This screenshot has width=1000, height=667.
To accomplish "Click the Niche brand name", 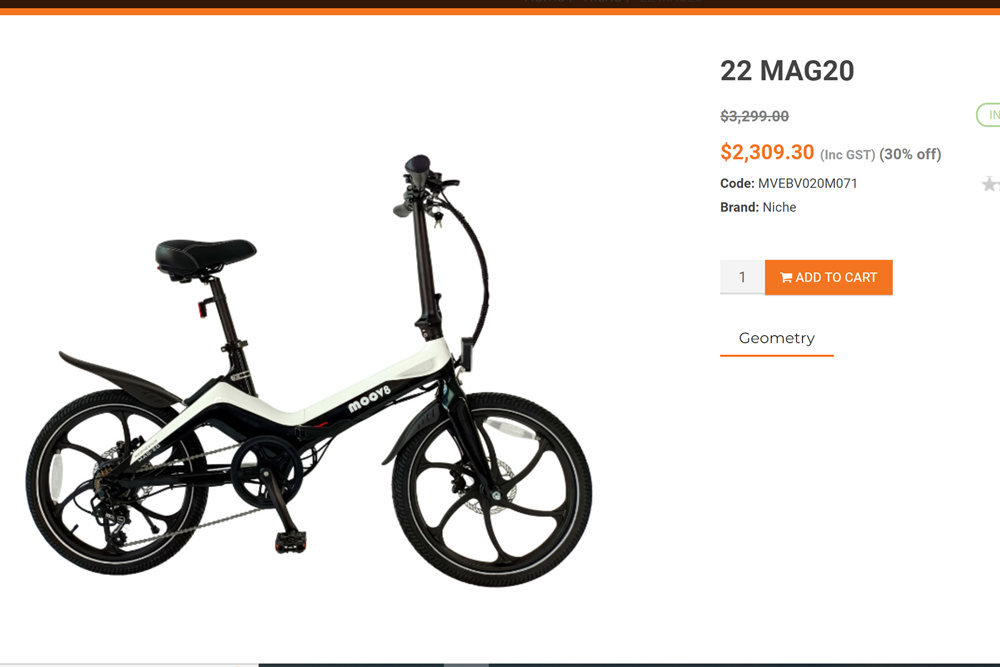I will [x=779, y=207].
